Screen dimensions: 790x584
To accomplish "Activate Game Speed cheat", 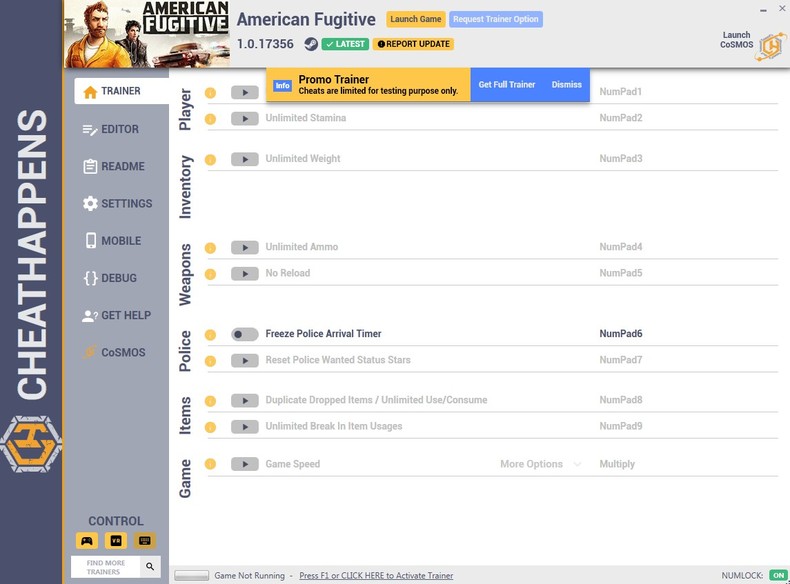I will coord(245,464).
